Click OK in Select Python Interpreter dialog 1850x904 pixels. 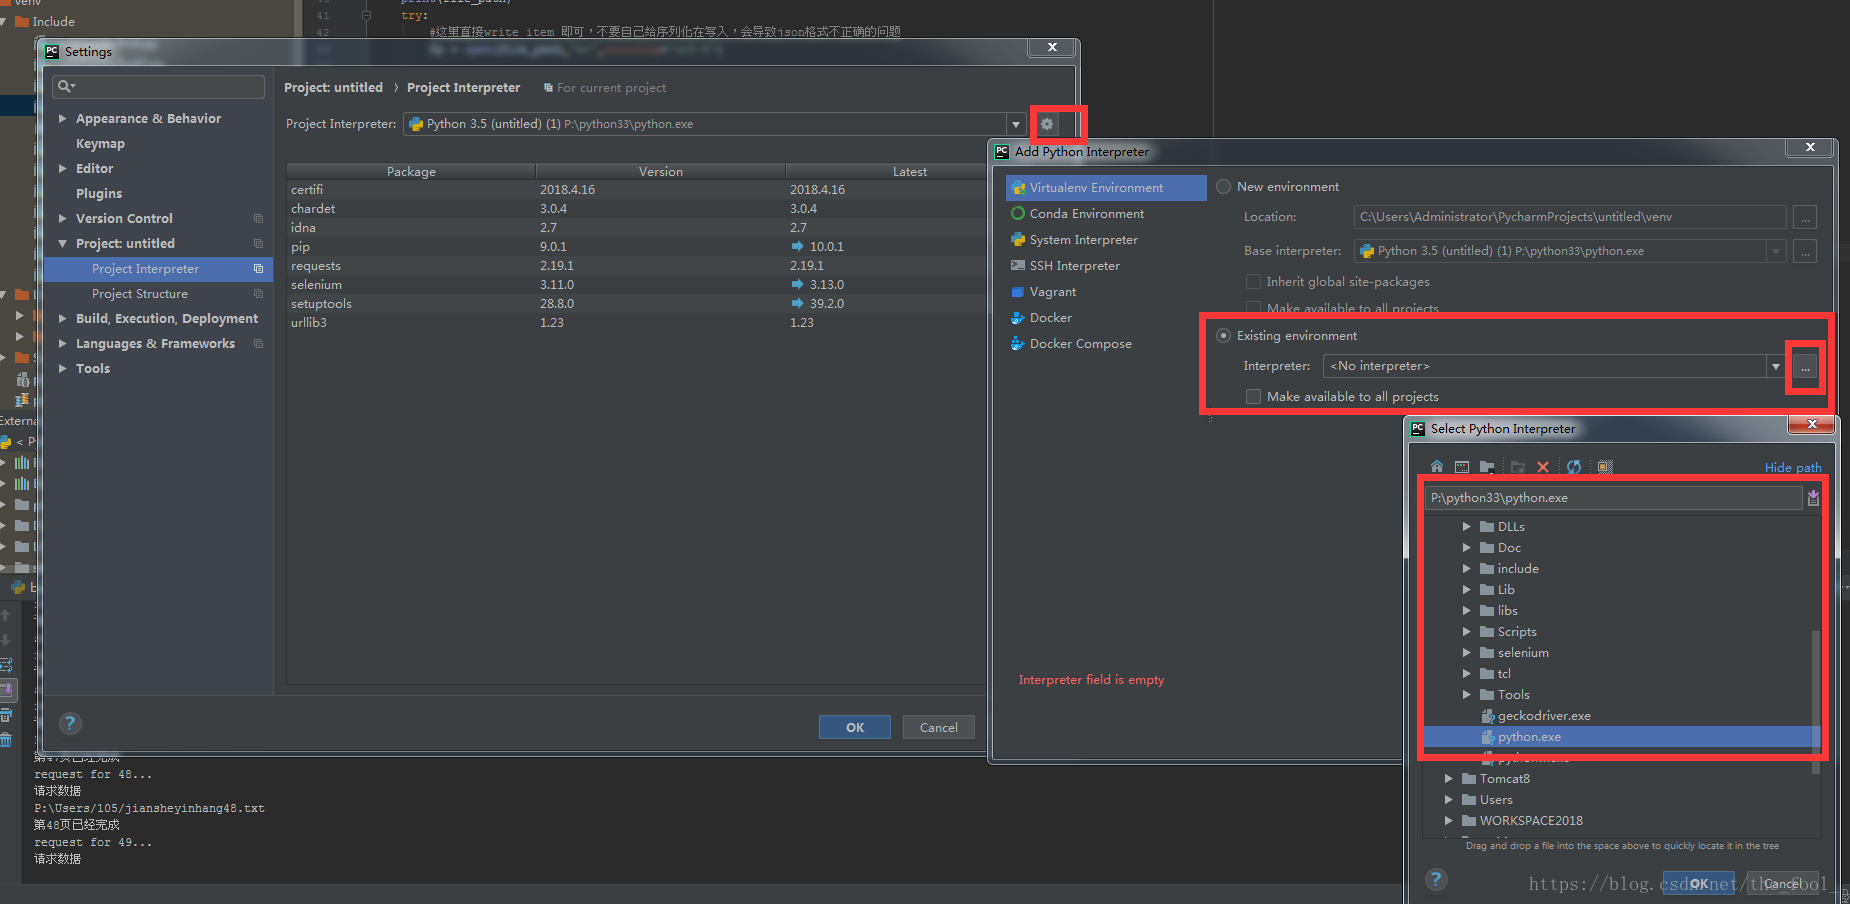tap(1699, 883)
